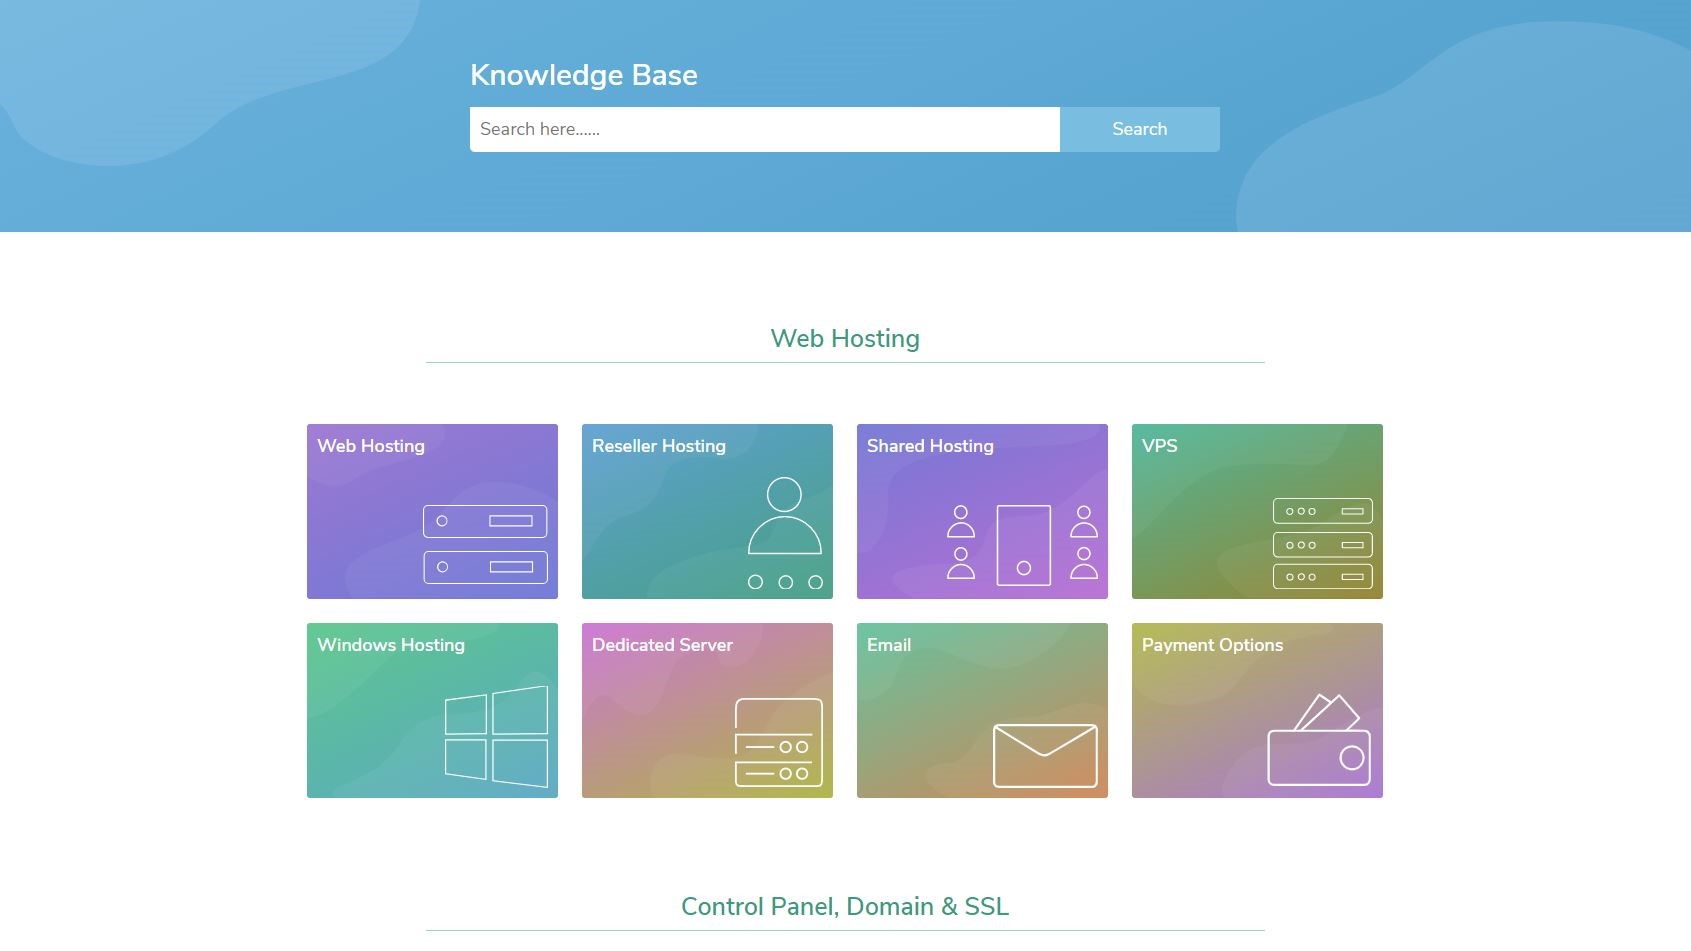
Task: Go to Windows Hosting card label
Action: (391, 645)
